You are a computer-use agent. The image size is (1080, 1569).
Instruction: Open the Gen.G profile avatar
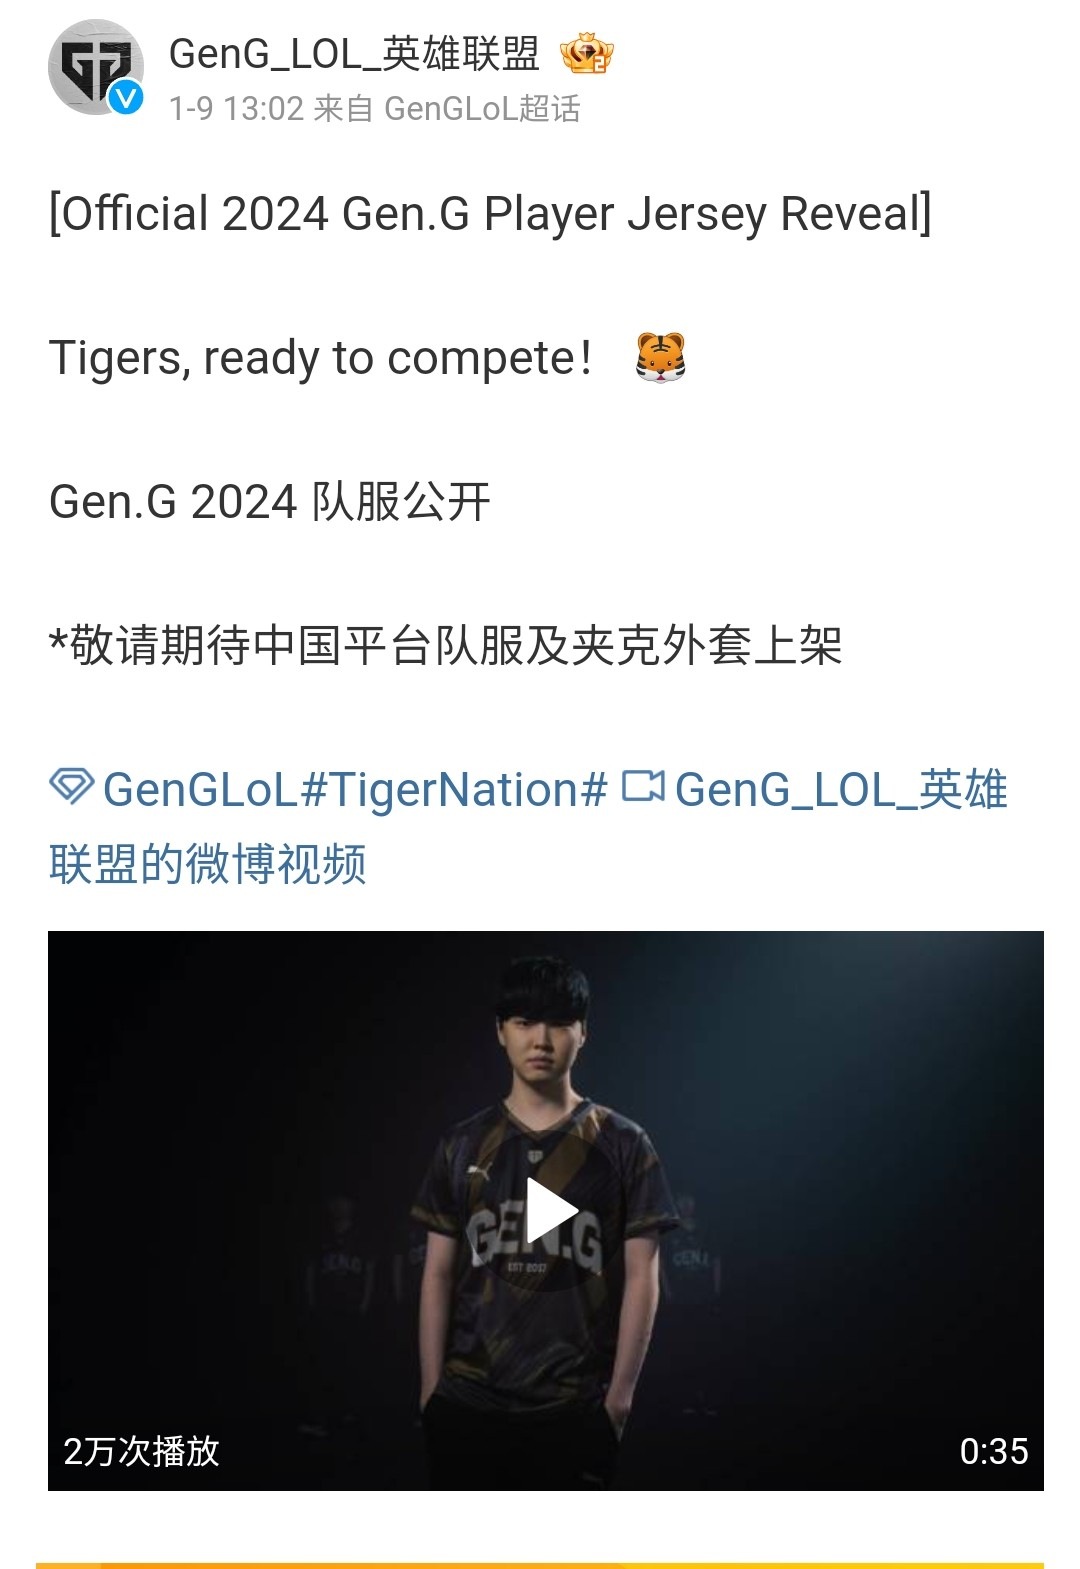click(96, 68)
